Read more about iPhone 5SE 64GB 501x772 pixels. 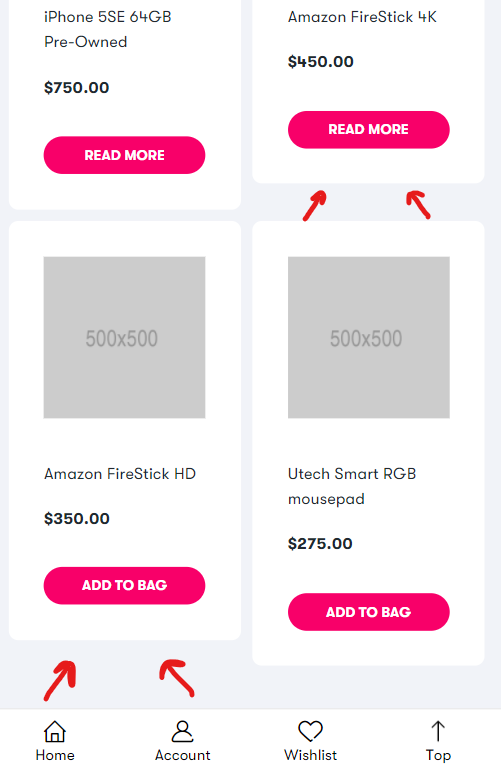[125, 155]
